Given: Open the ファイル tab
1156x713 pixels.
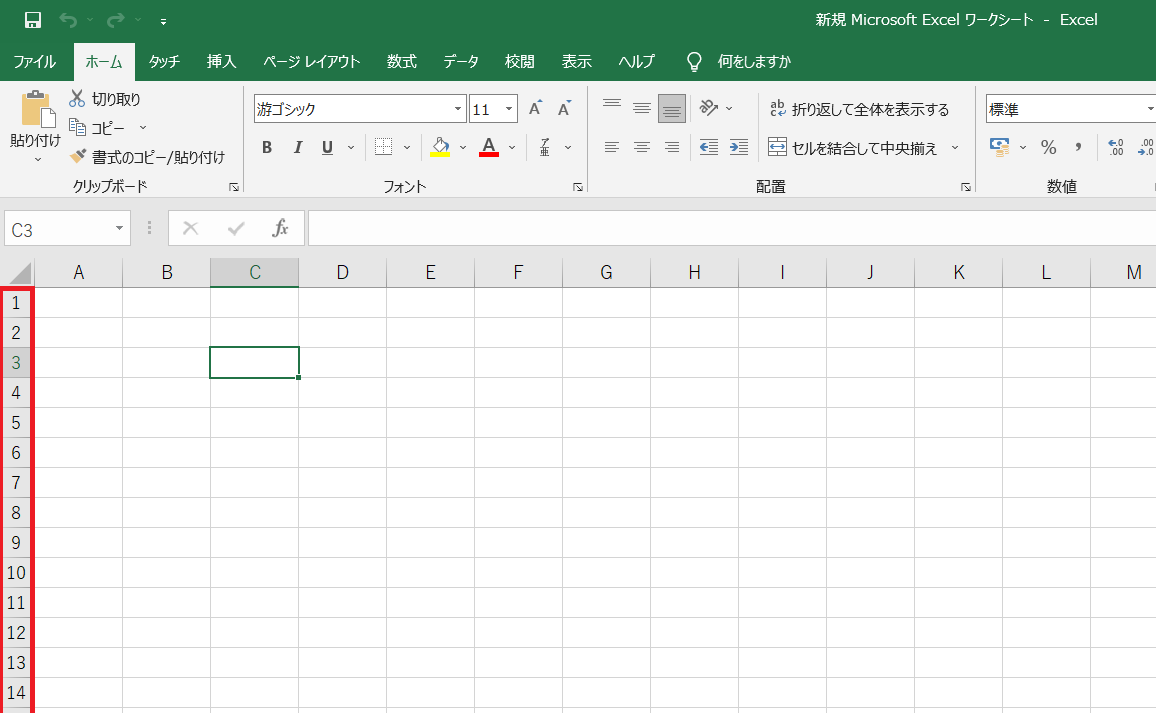Looking at the screenshot, I should pos(35,61).
